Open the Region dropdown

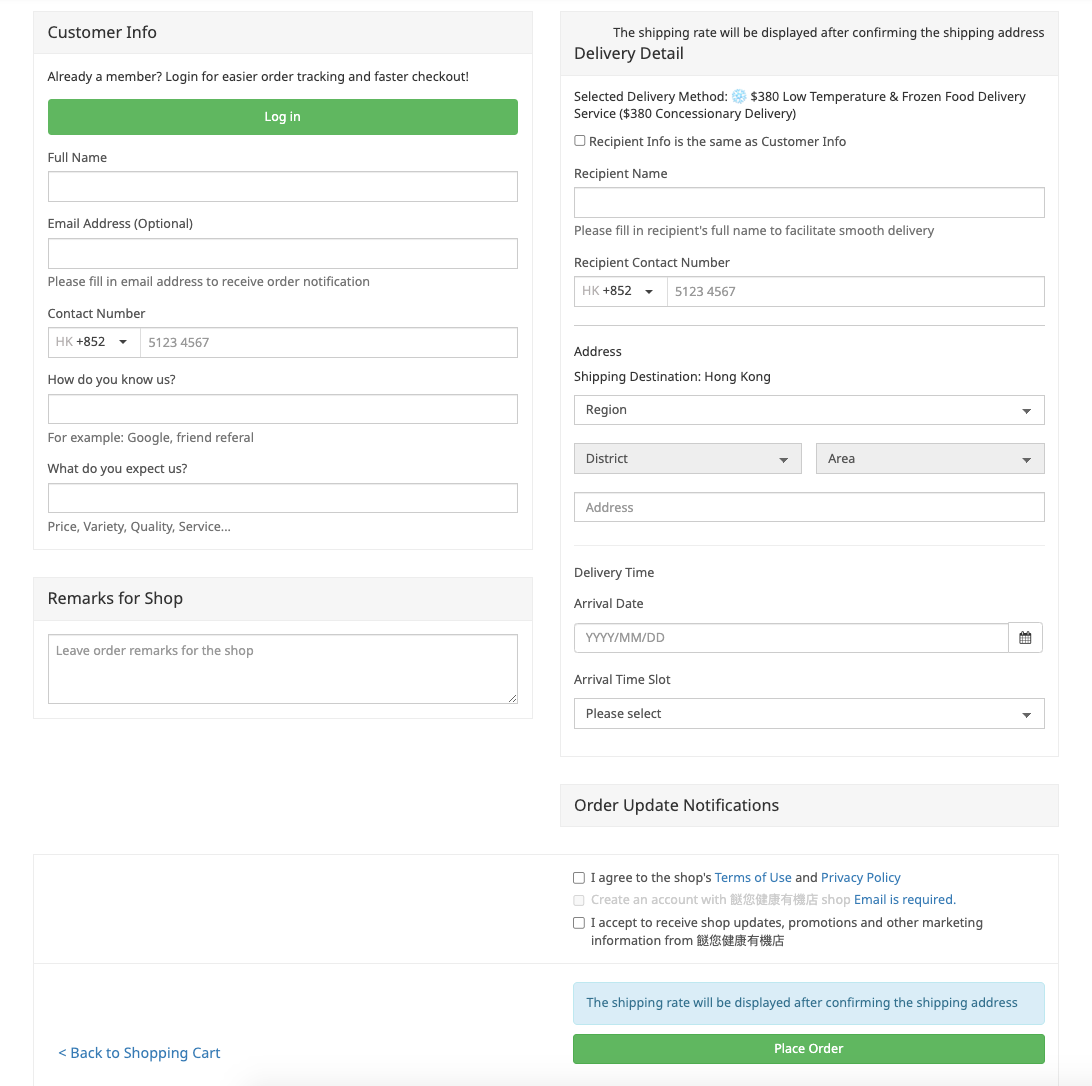point(809,410)
